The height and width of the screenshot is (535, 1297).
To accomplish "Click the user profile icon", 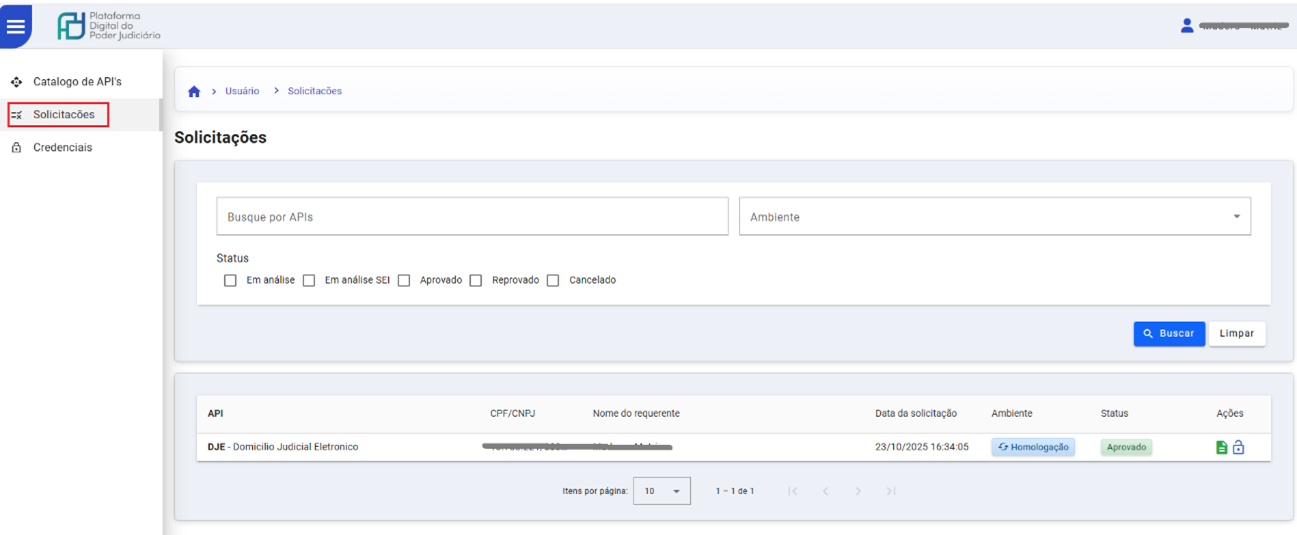I will click(x=1187, y=26).
